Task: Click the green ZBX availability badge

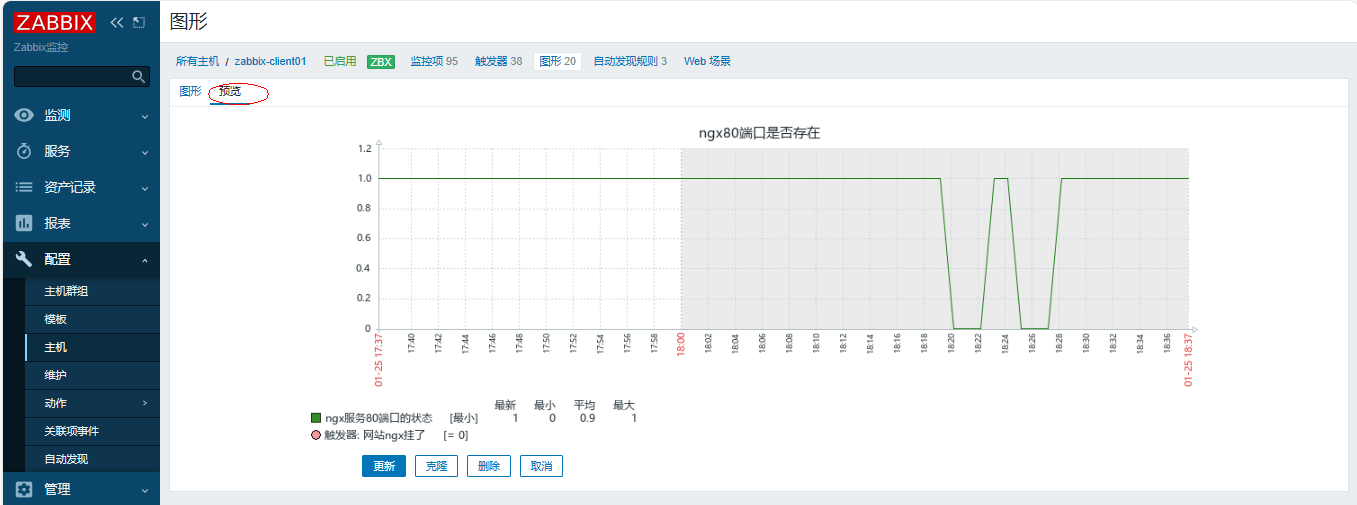Action: click(x=381, y=62)
